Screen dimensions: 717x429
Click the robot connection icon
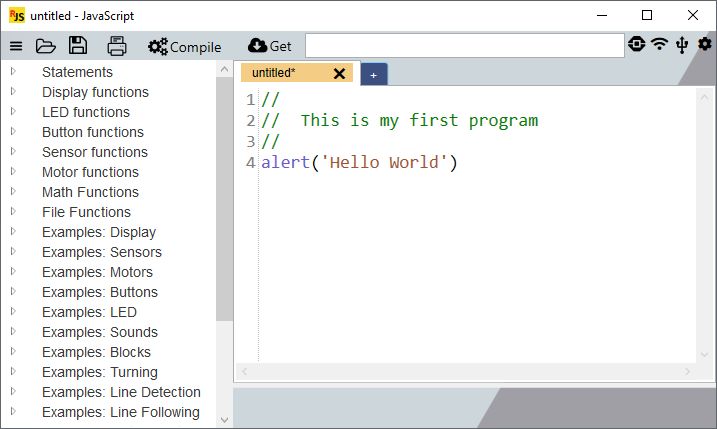(637, 44)
